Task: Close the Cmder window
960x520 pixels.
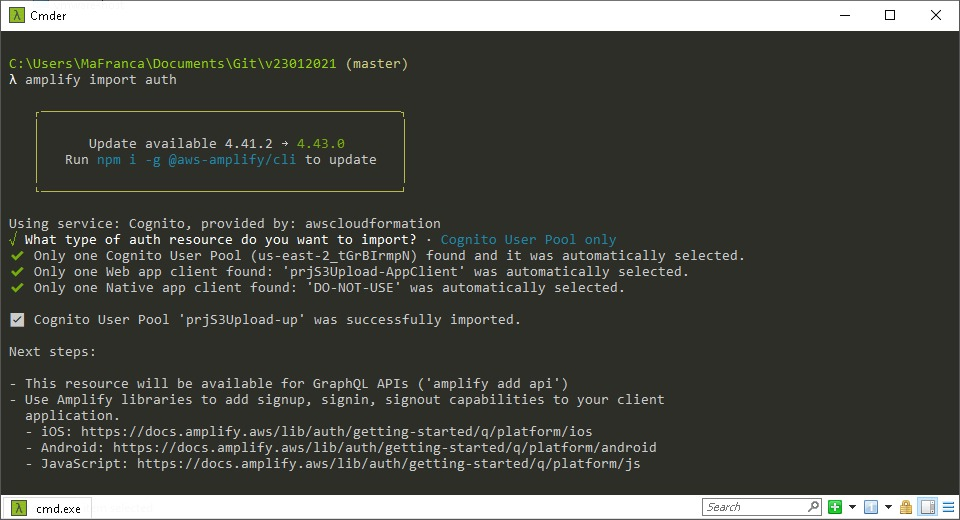Action: pyautogui.click(x=936, y=15)
